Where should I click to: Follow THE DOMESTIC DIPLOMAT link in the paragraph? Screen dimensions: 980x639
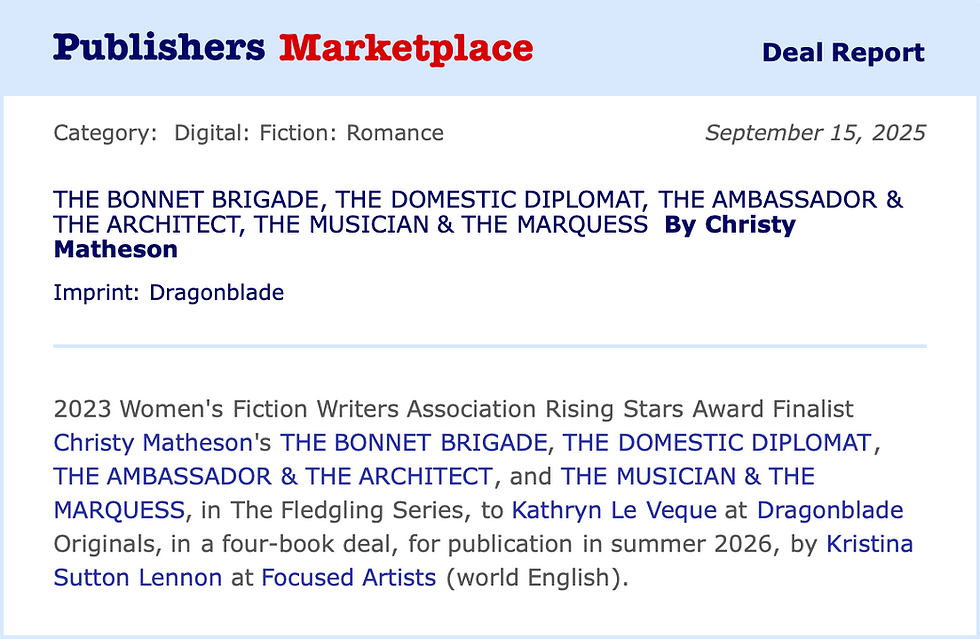(x=718, y=443)
